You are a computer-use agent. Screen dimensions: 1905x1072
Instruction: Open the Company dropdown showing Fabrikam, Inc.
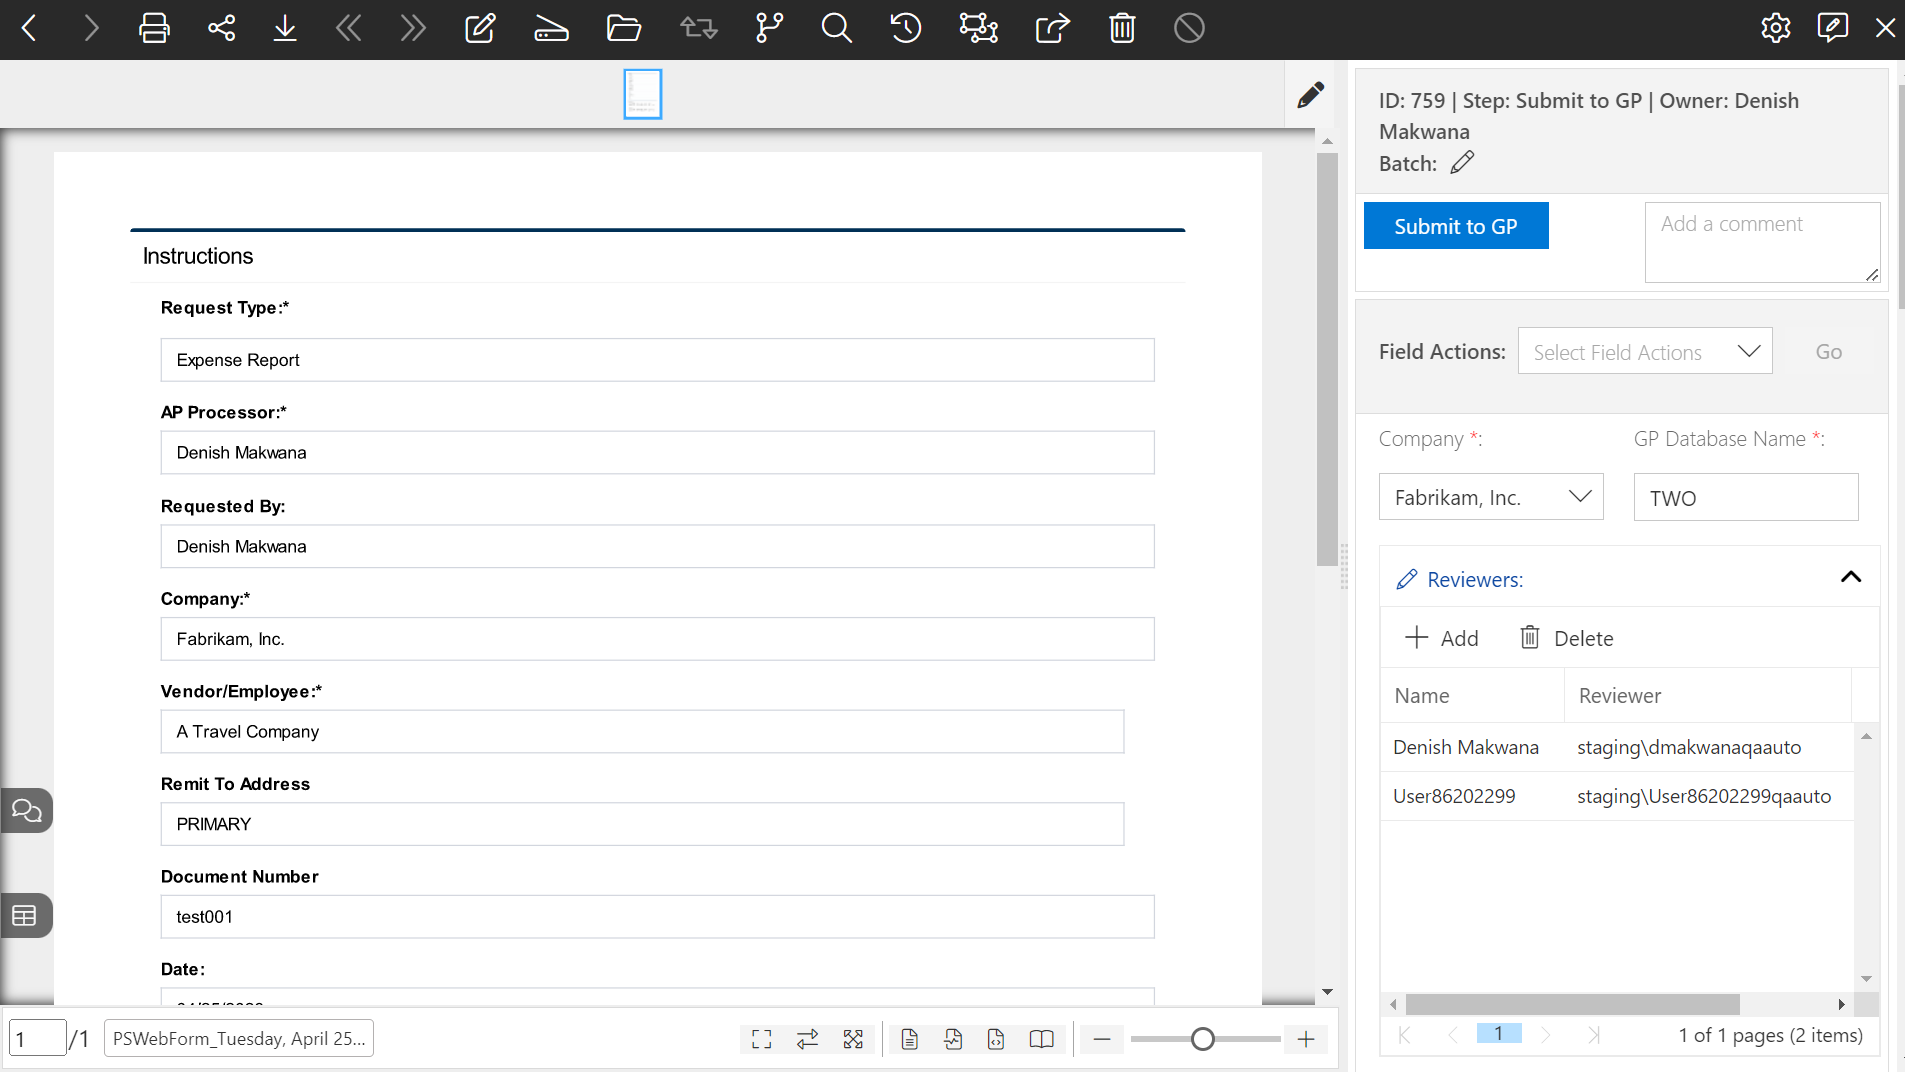(1491, 497)
